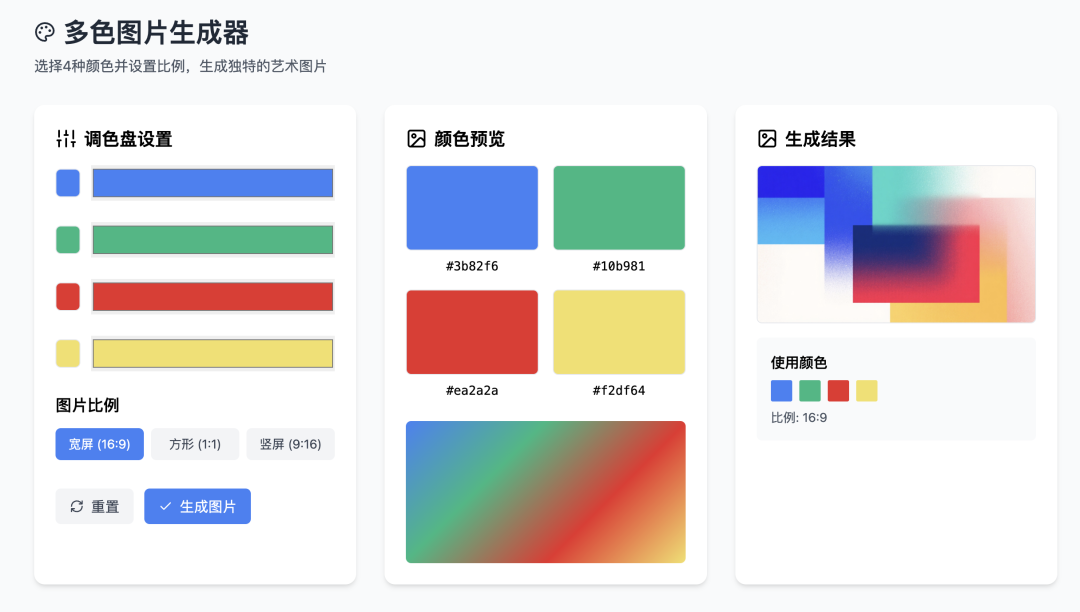Viewport: 1080px width, 612px height.
Task: Click the #10b981 green preview tile
Action: 619,208
